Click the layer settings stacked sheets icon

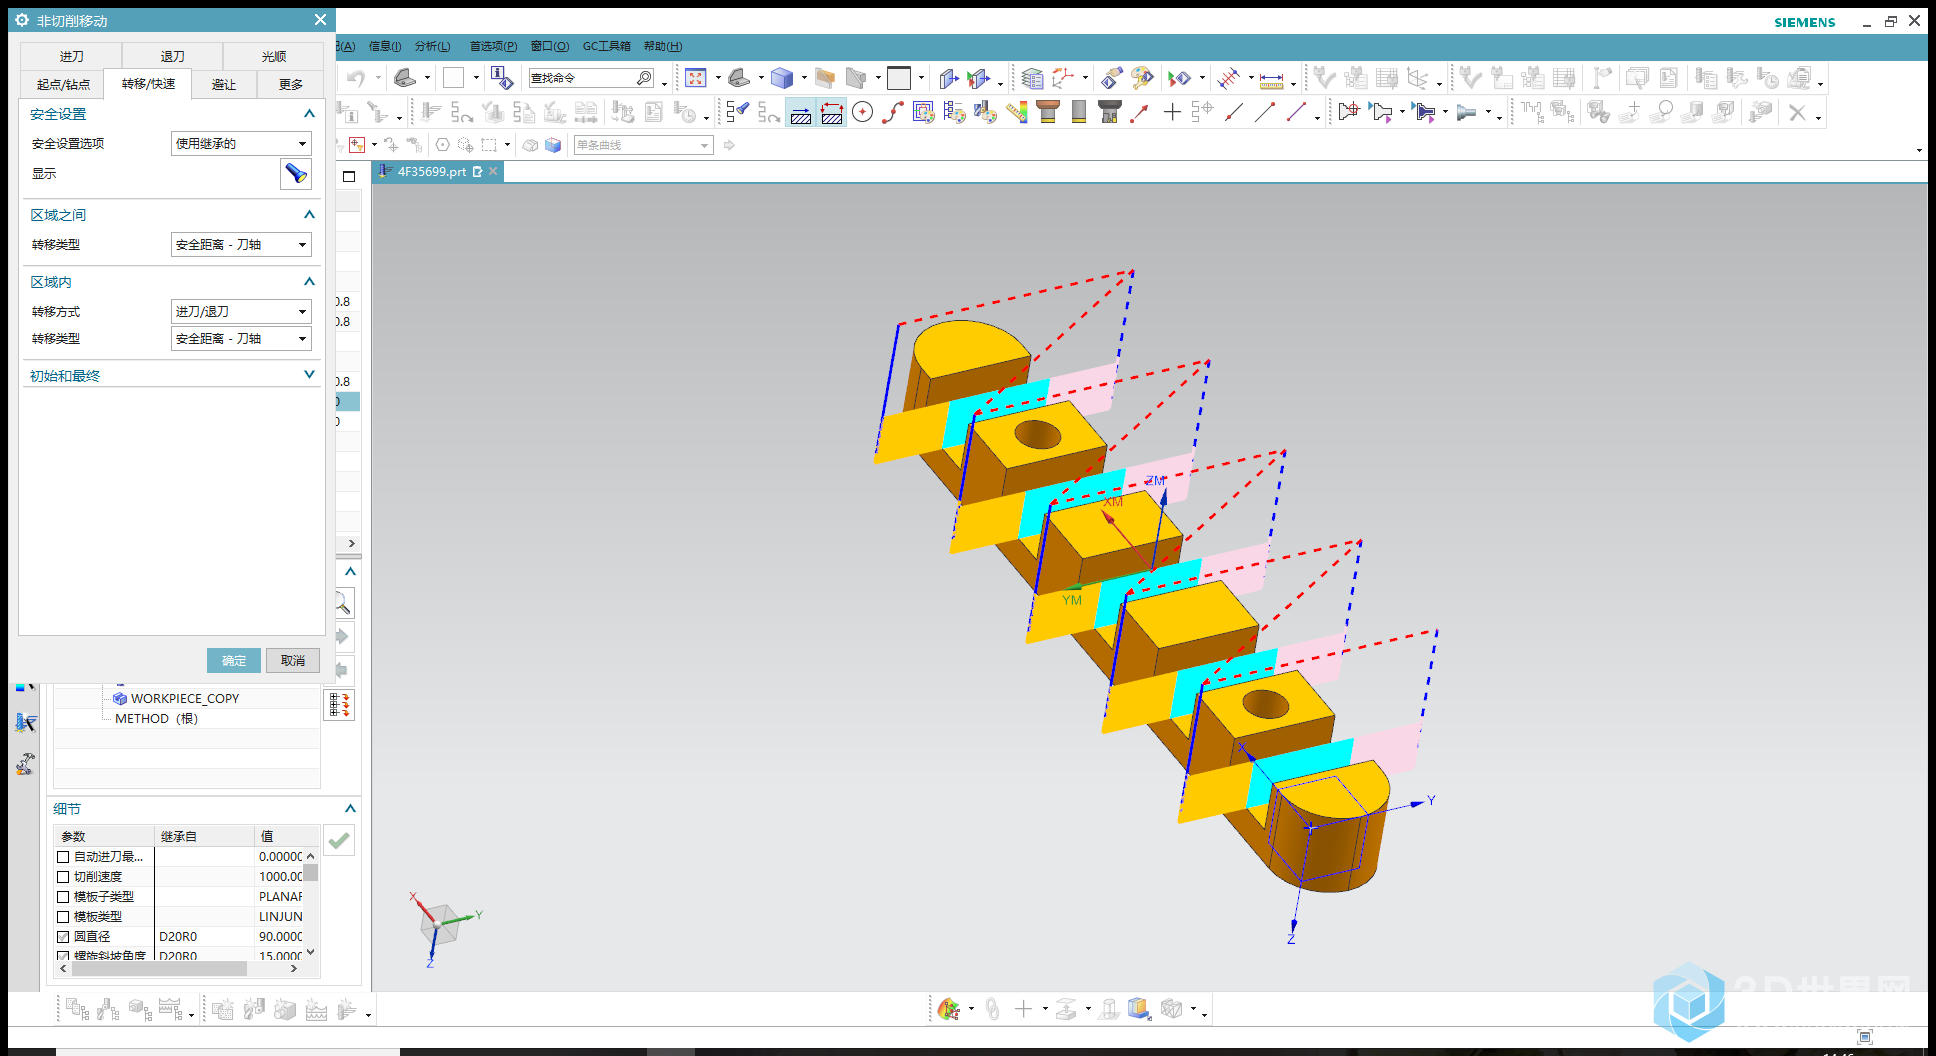[x=1032, y=78]
